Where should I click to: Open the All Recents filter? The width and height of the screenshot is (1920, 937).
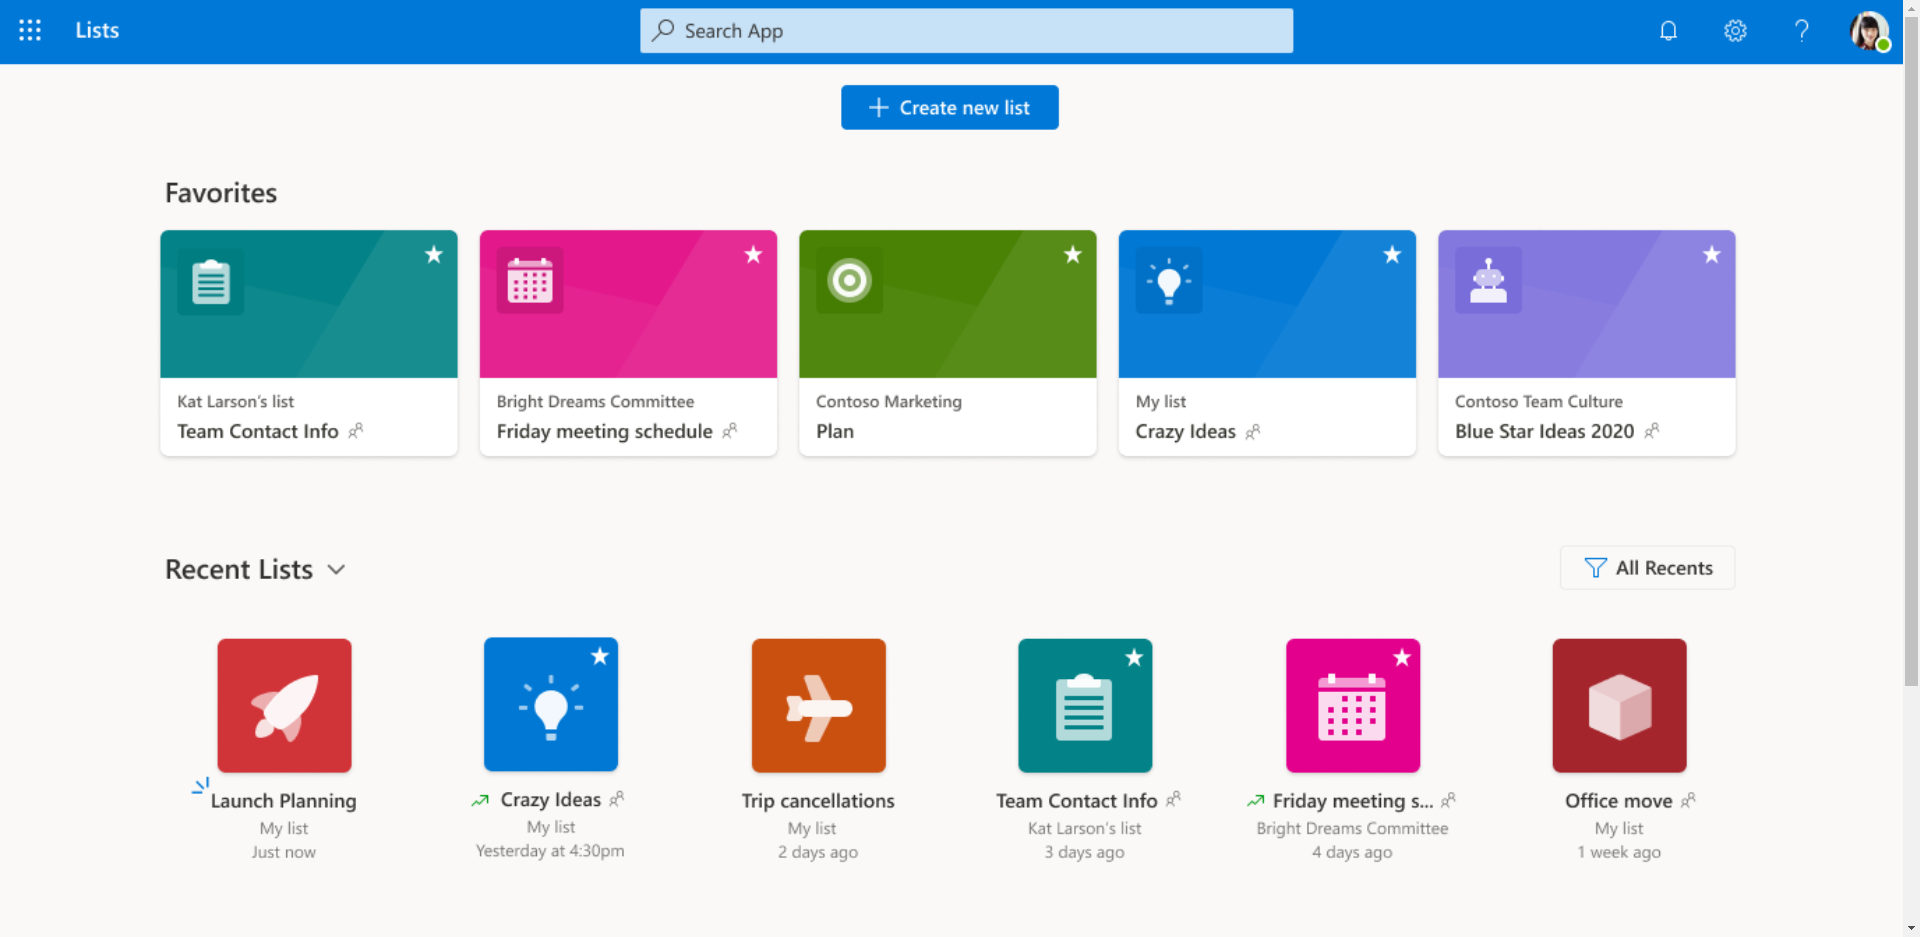(1647, 568)
